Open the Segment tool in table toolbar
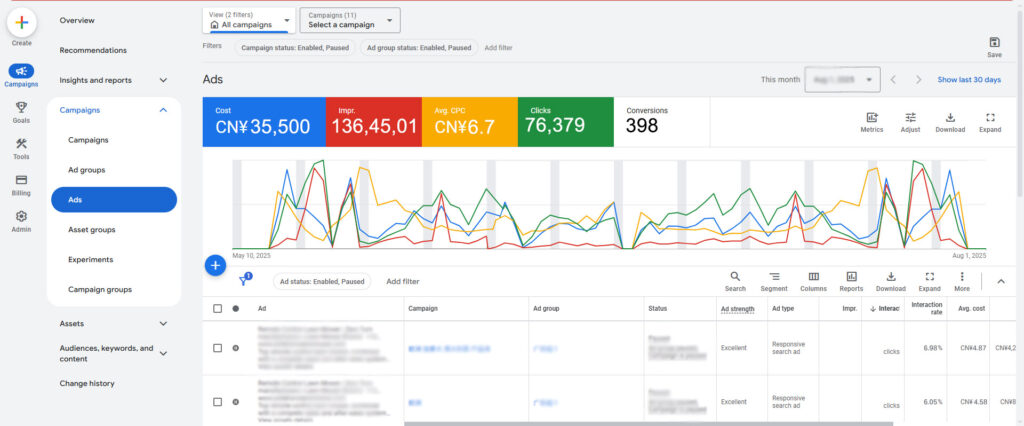 (x=774, y=277)
